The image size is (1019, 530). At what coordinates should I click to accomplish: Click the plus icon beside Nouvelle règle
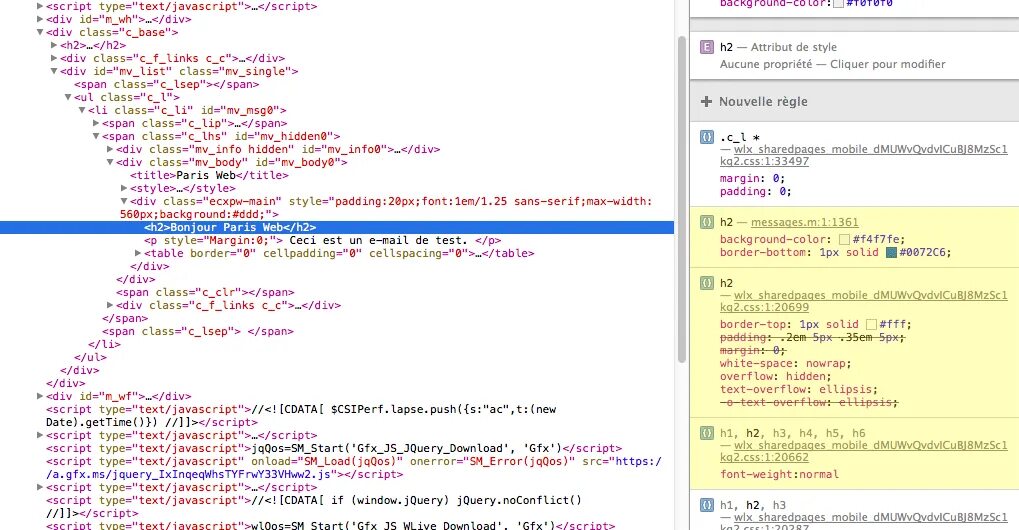click(x=706, y=101)
